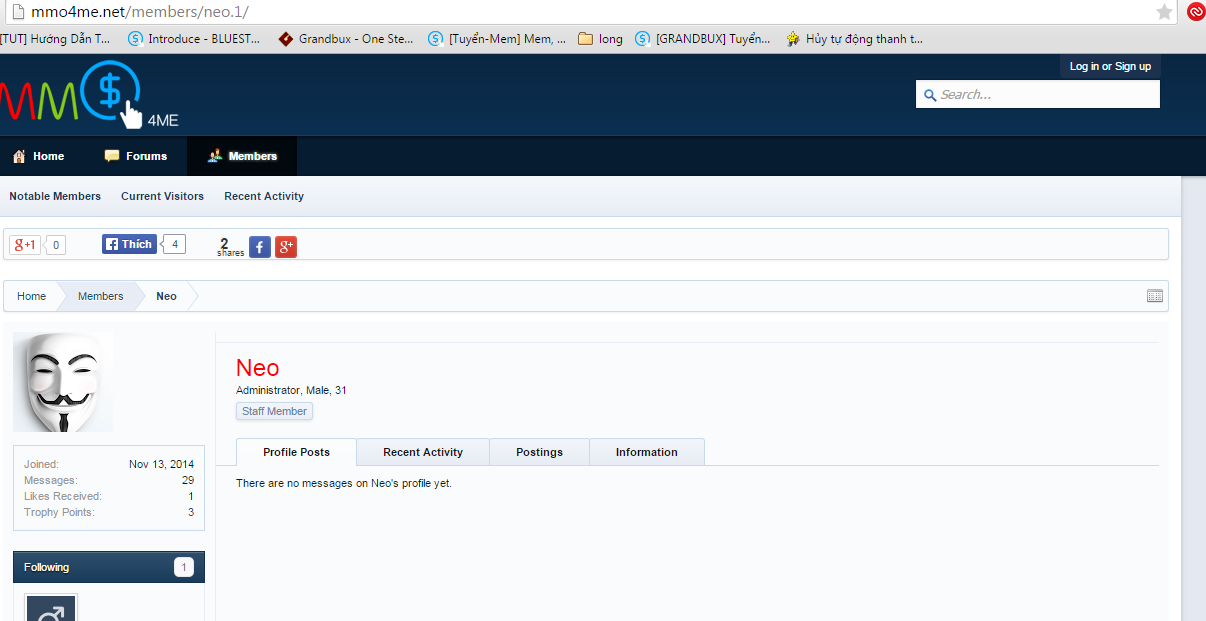Open the [GRANDBUX] Tuyển bookmark
1206x621 pixels.
click(x=704, y=39)
